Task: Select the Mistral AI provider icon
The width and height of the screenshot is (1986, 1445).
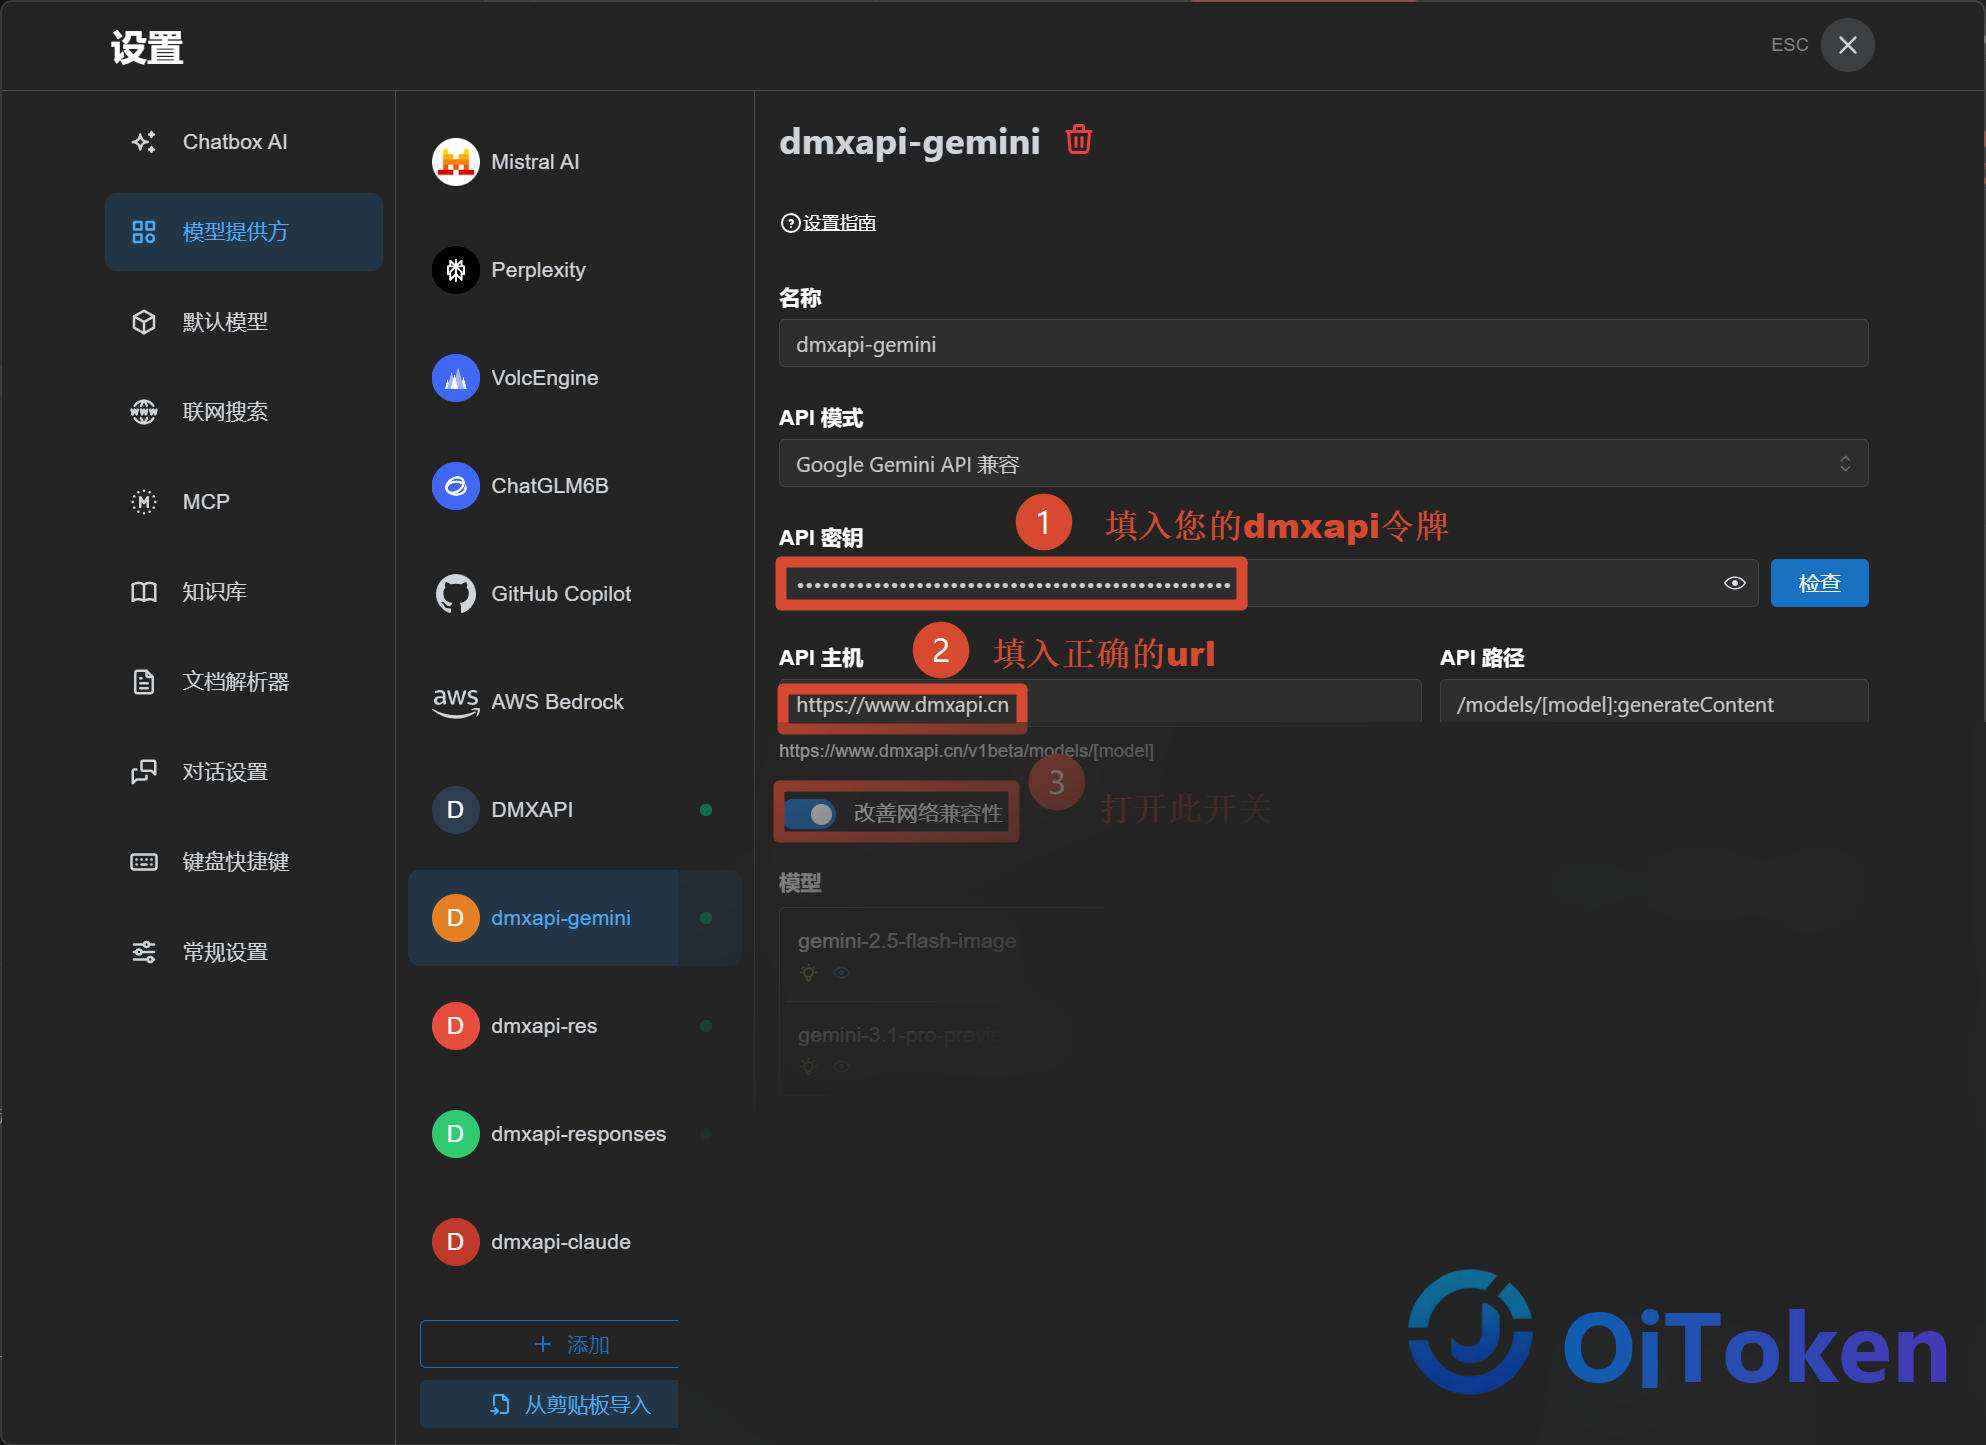Action: pos(455,162)
